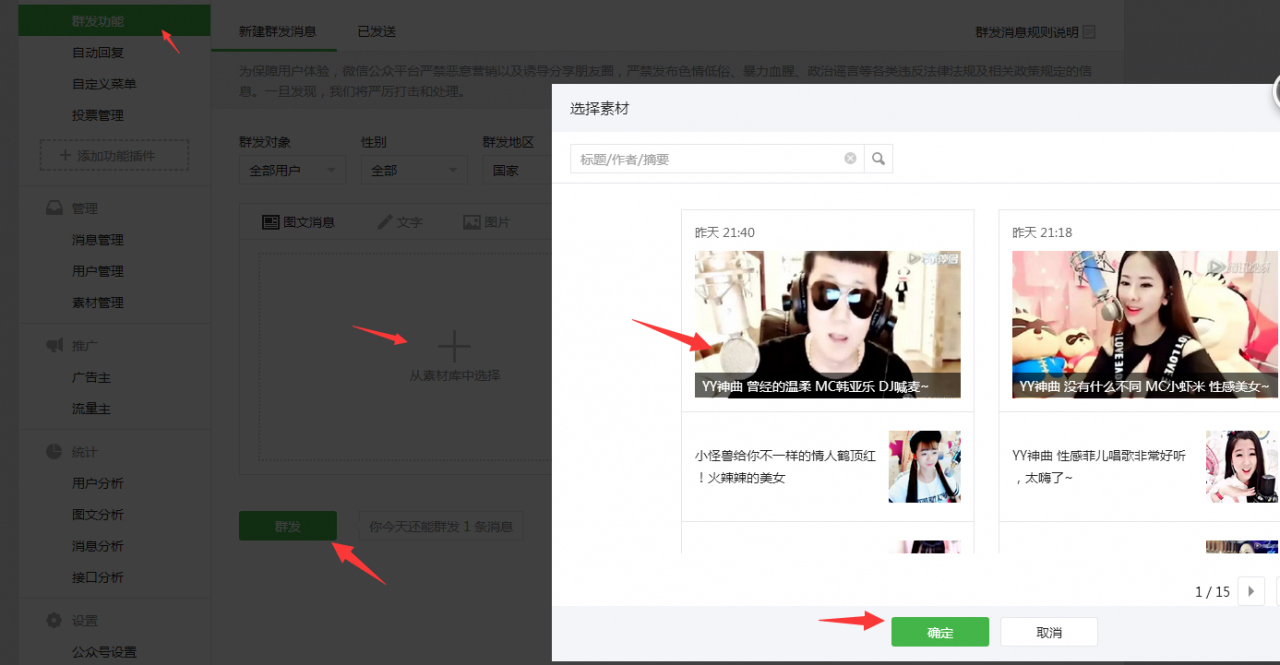Switch to the 已发送 tab

tap(377, 31)
